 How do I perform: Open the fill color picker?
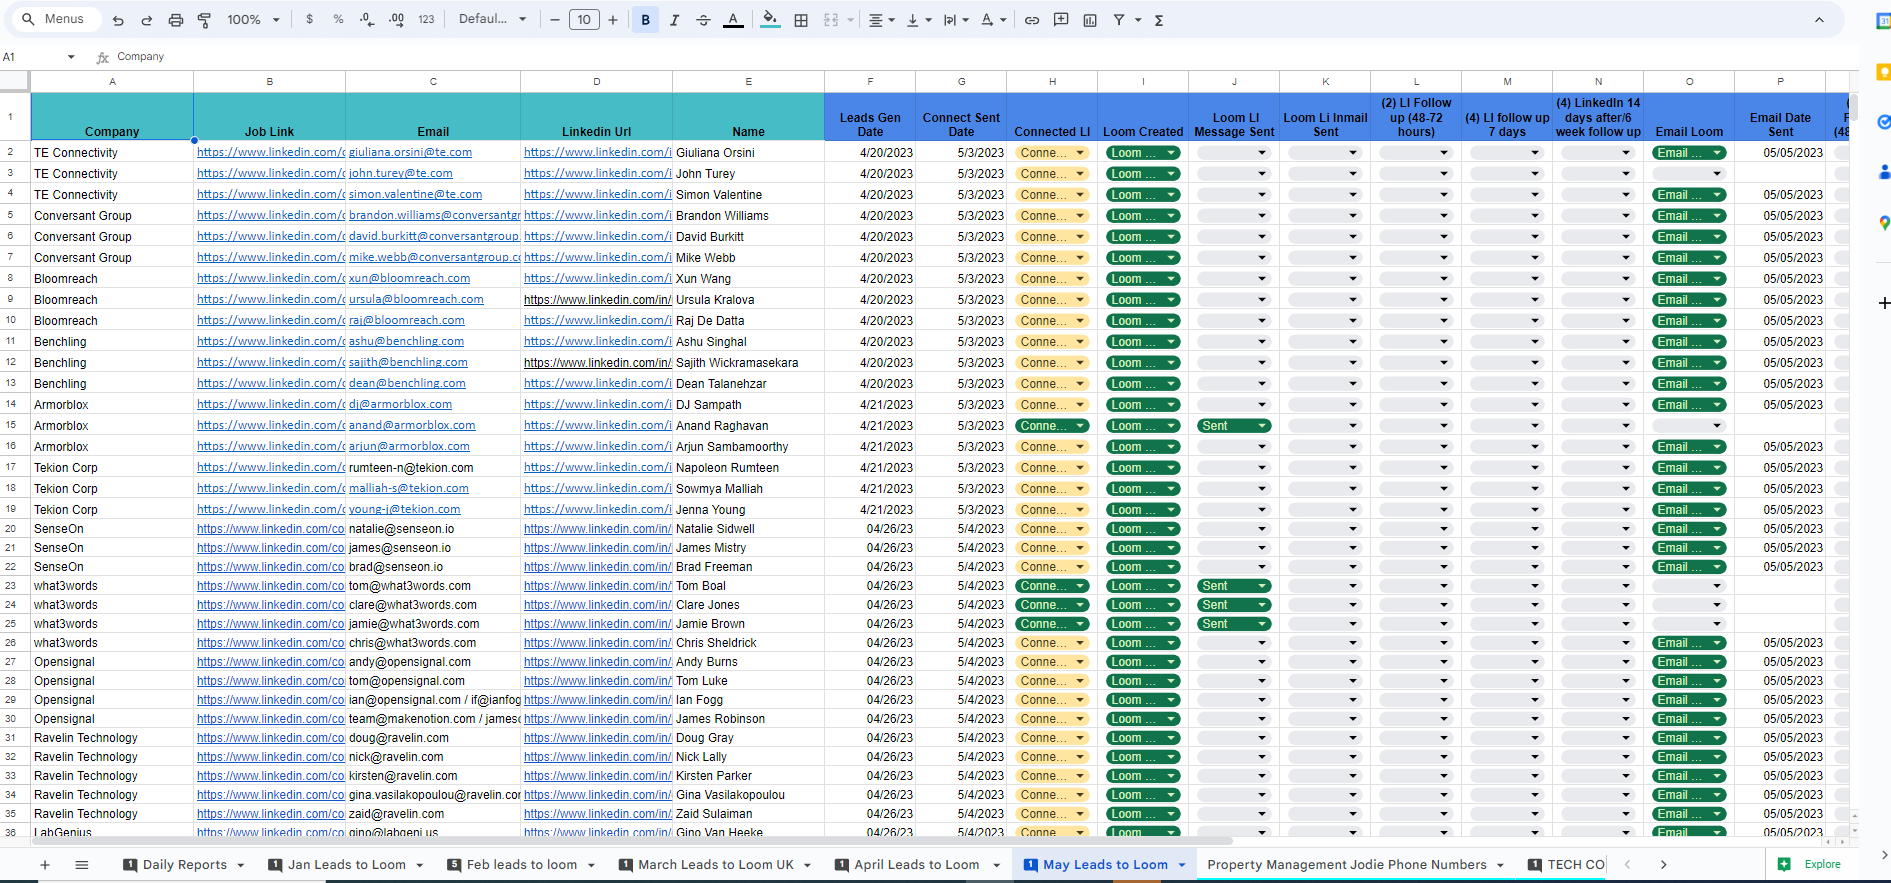click(769, 20)
